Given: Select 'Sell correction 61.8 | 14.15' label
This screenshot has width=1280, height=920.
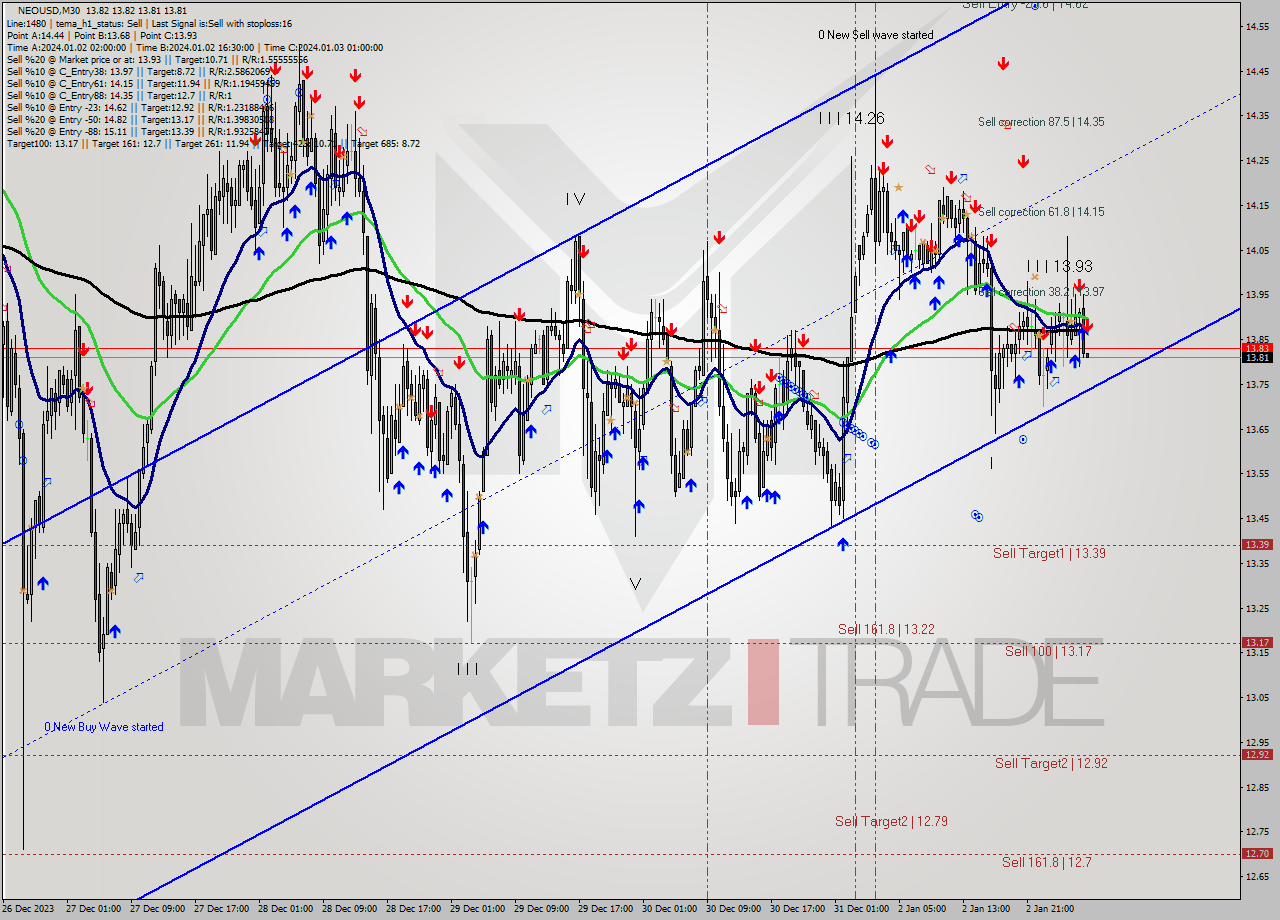Looking at the screenshot, I should point(1041,212).
